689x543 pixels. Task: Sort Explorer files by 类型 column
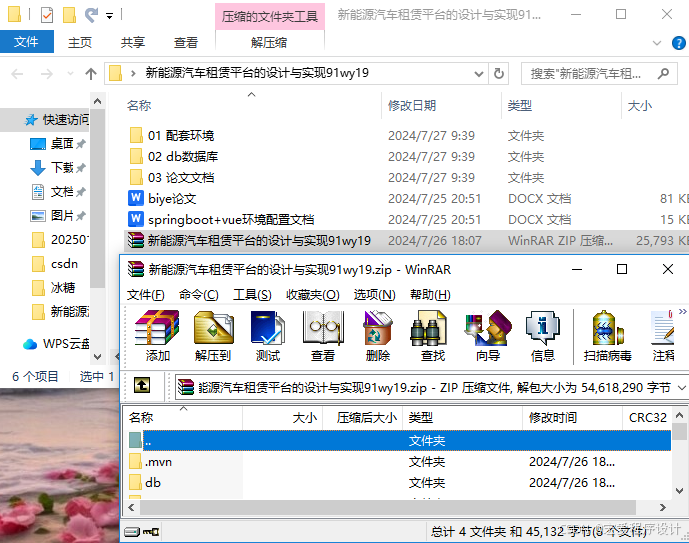[x=520, y=105]
